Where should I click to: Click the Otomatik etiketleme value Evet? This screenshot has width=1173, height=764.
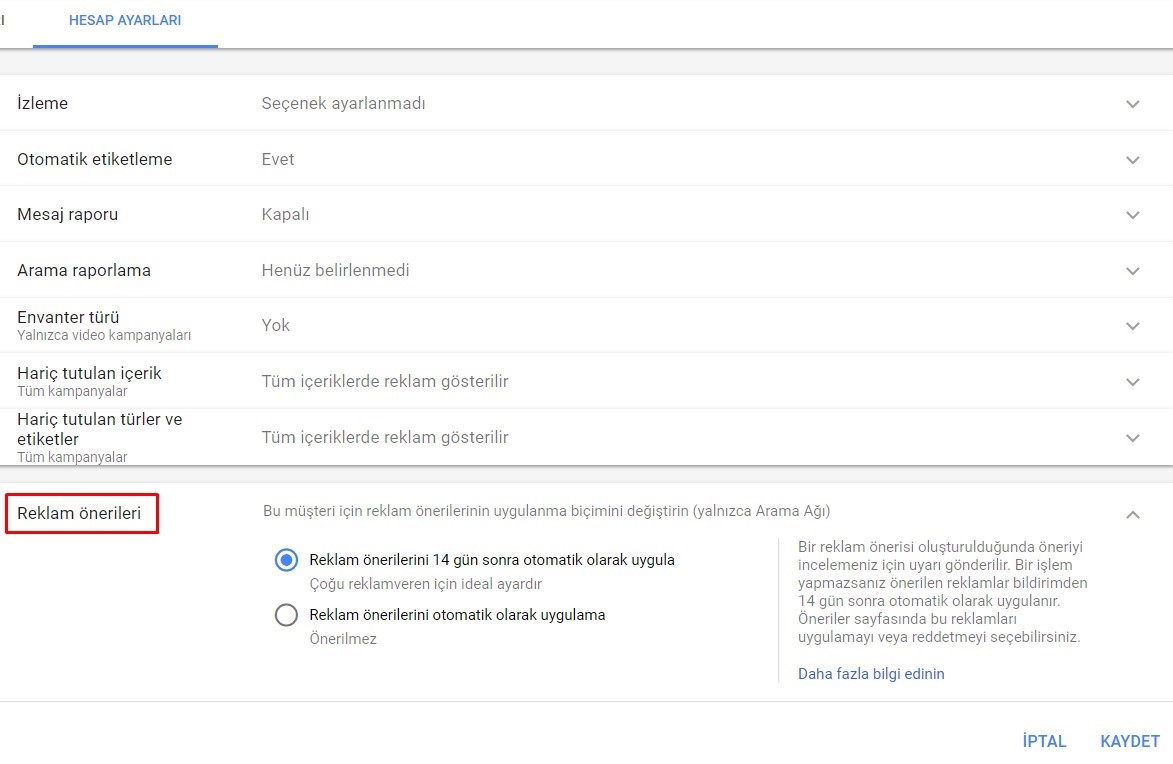(277, 159)
